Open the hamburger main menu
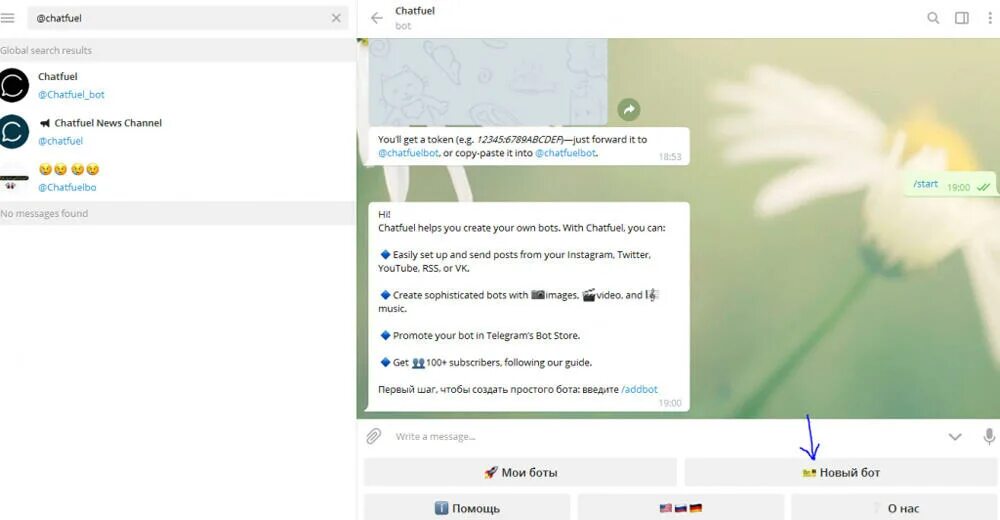 click(8, 18)
